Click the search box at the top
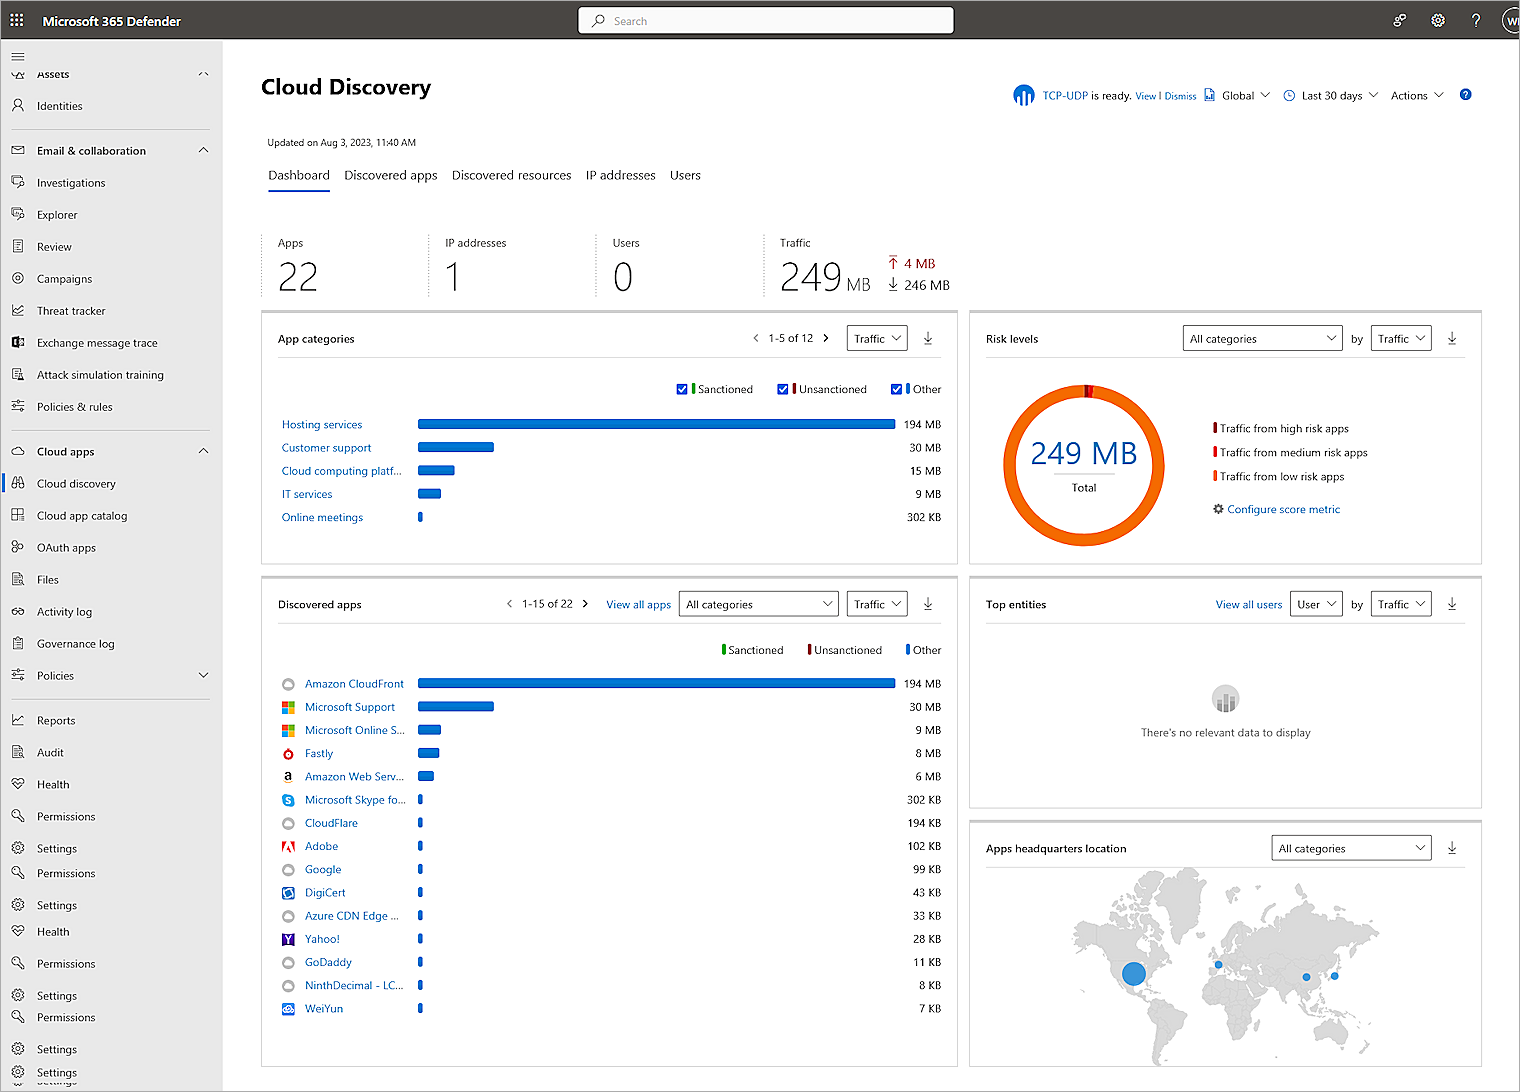This screenshot has height=1092, width=1520. (765, 20)
